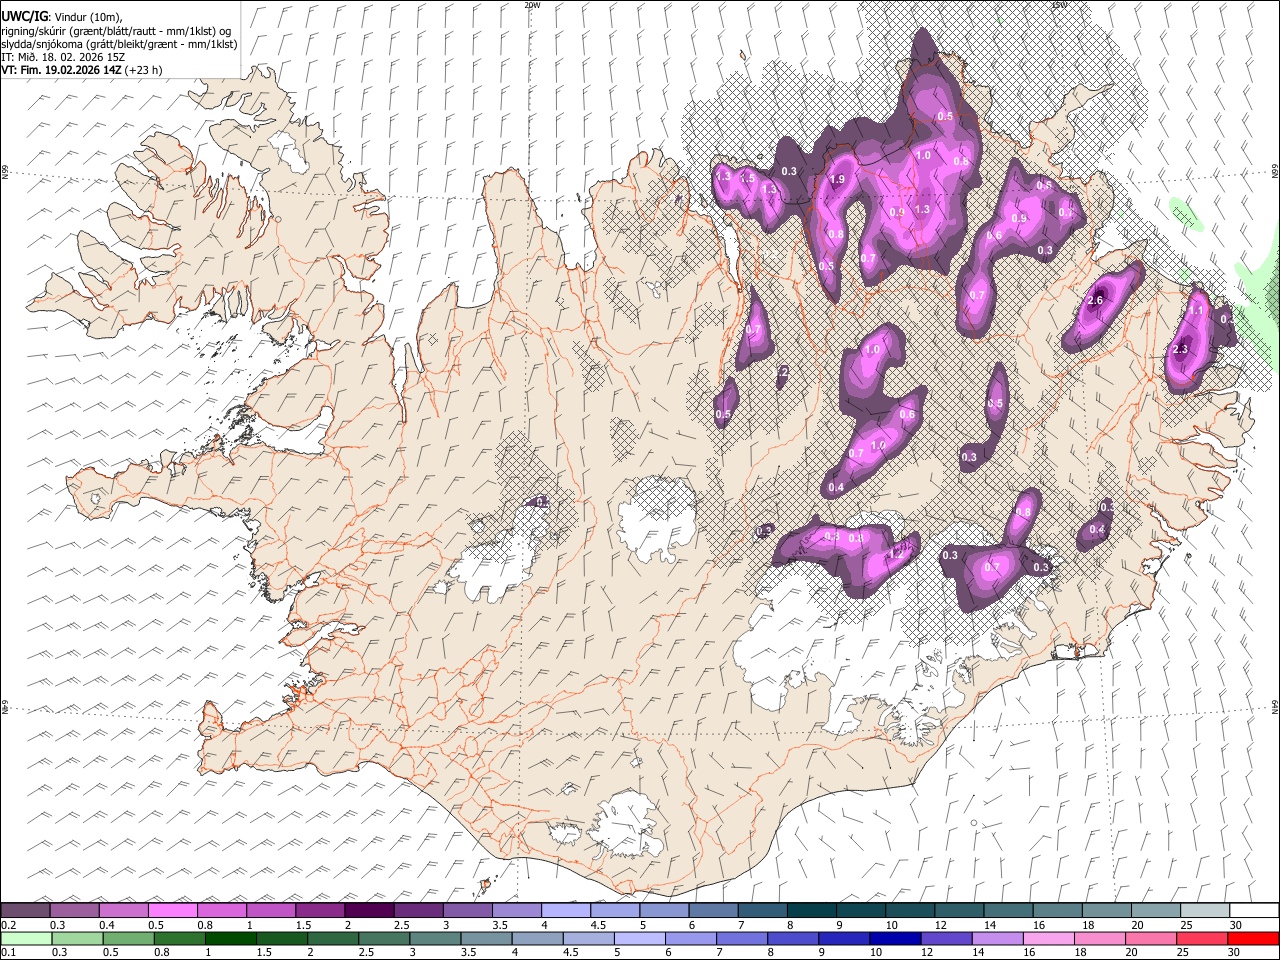Click the '2.6' precipitation value on the map
Image resolution: width=1280 pixels, height=960 pixels.
[1095, 300]
